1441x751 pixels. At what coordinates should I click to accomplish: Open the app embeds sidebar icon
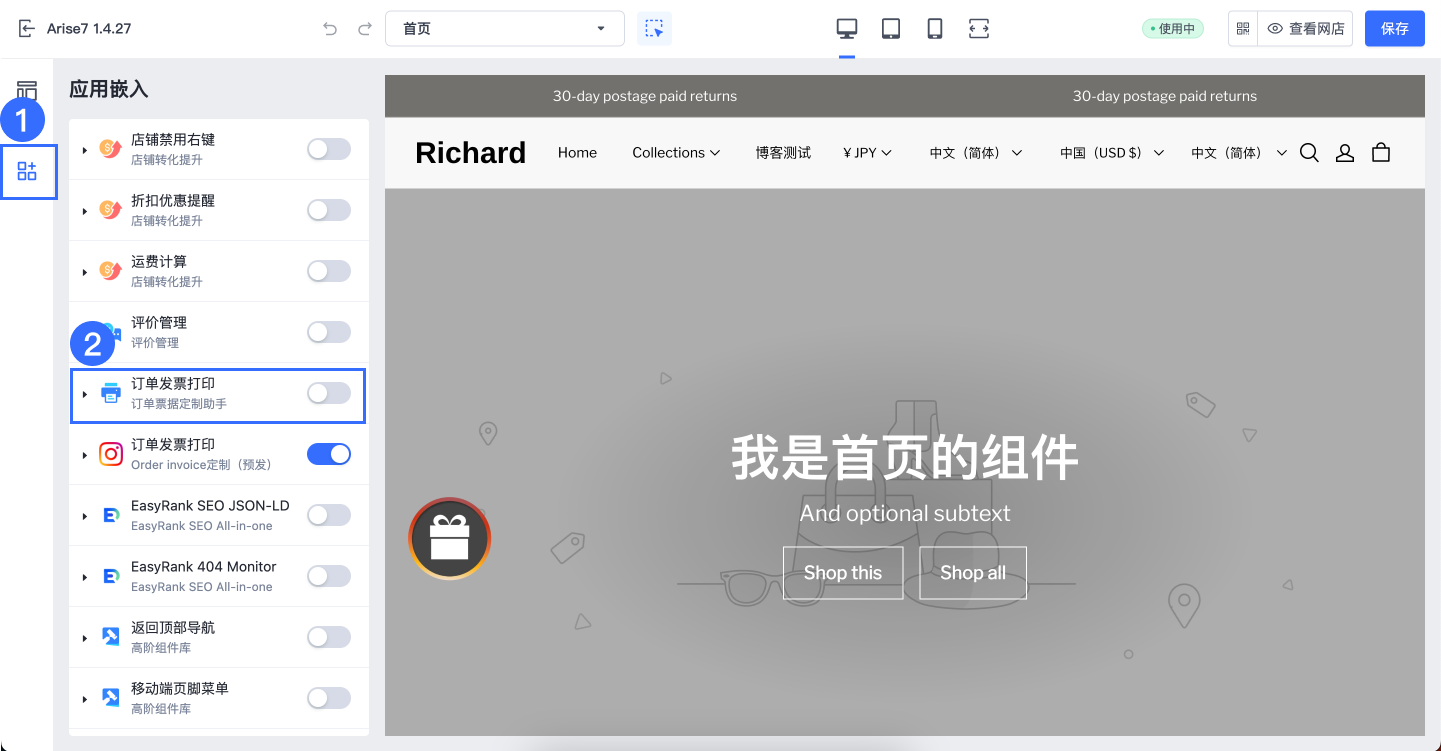click(27, 171)
